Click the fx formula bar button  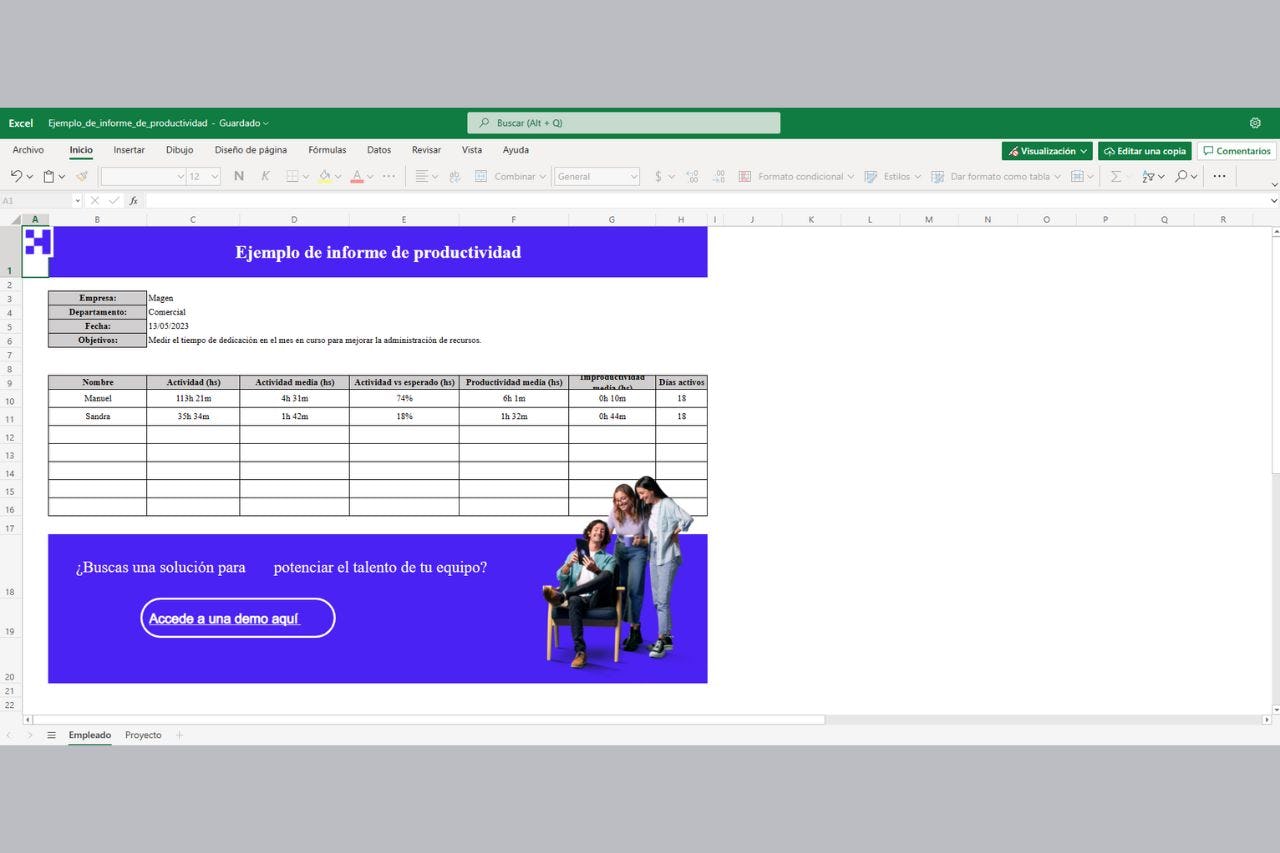[x=133, y=200]
